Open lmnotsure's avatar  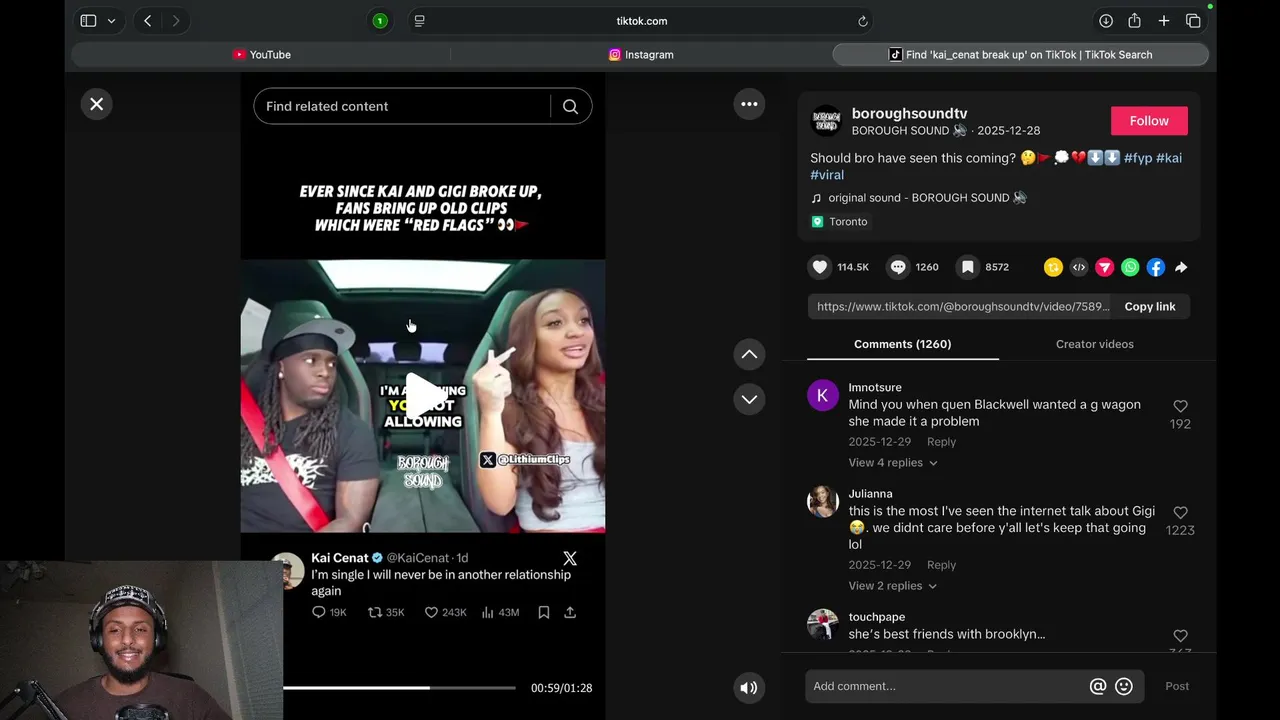tap(823, 395)
